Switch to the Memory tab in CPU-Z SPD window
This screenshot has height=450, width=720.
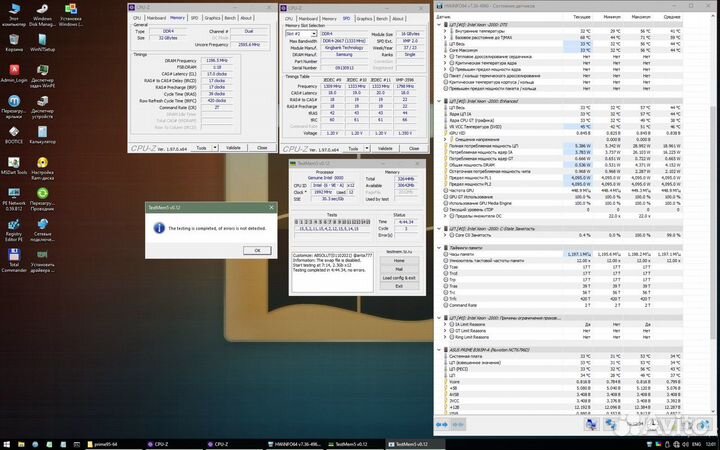tap(329, 19)
